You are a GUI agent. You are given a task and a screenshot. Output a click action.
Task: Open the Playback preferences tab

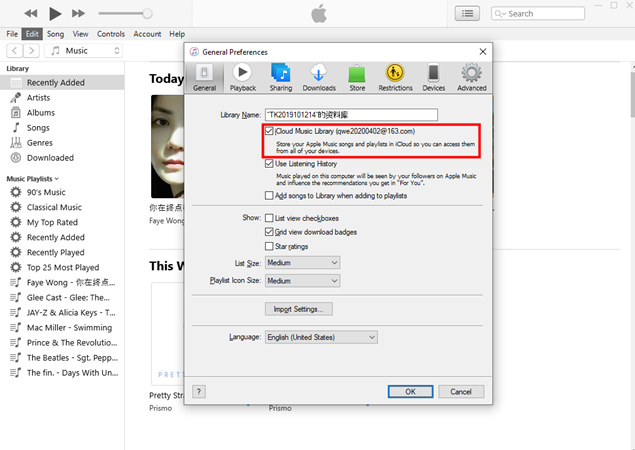coord(243,78)
